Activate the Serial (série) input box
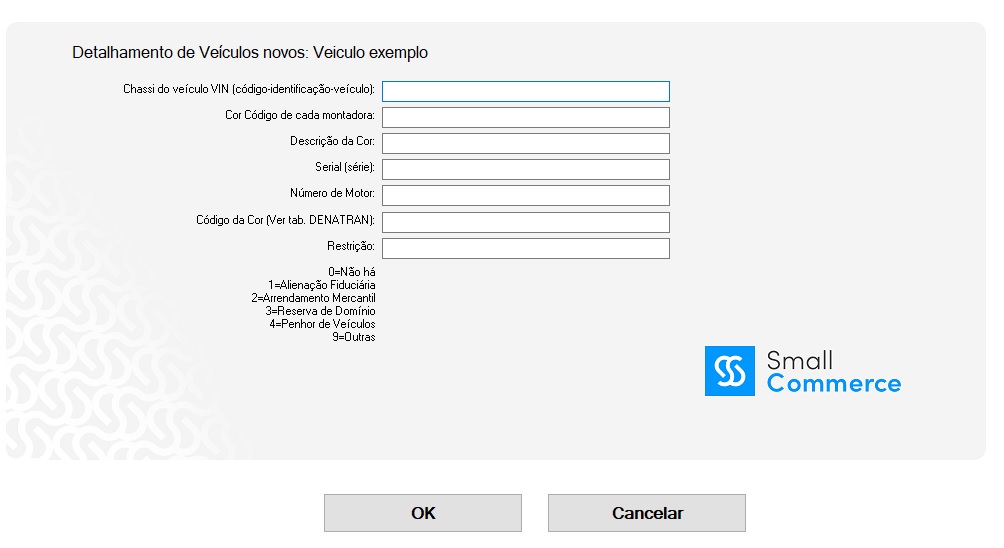 [x=525, y=169]
